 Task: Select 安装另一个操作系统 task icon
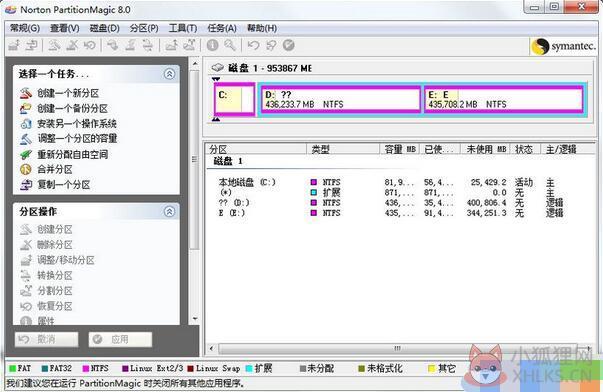(26, 124)
